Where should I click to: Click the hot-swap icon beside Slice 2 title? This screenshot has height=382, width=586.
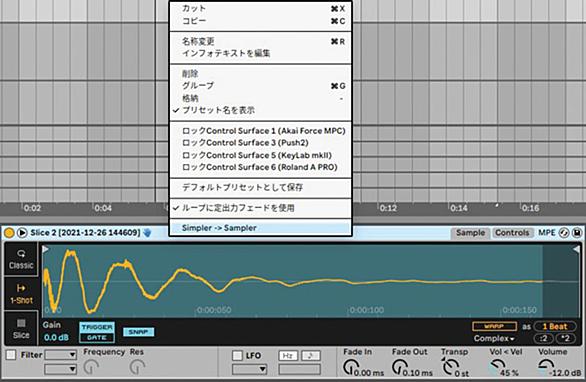148,233
